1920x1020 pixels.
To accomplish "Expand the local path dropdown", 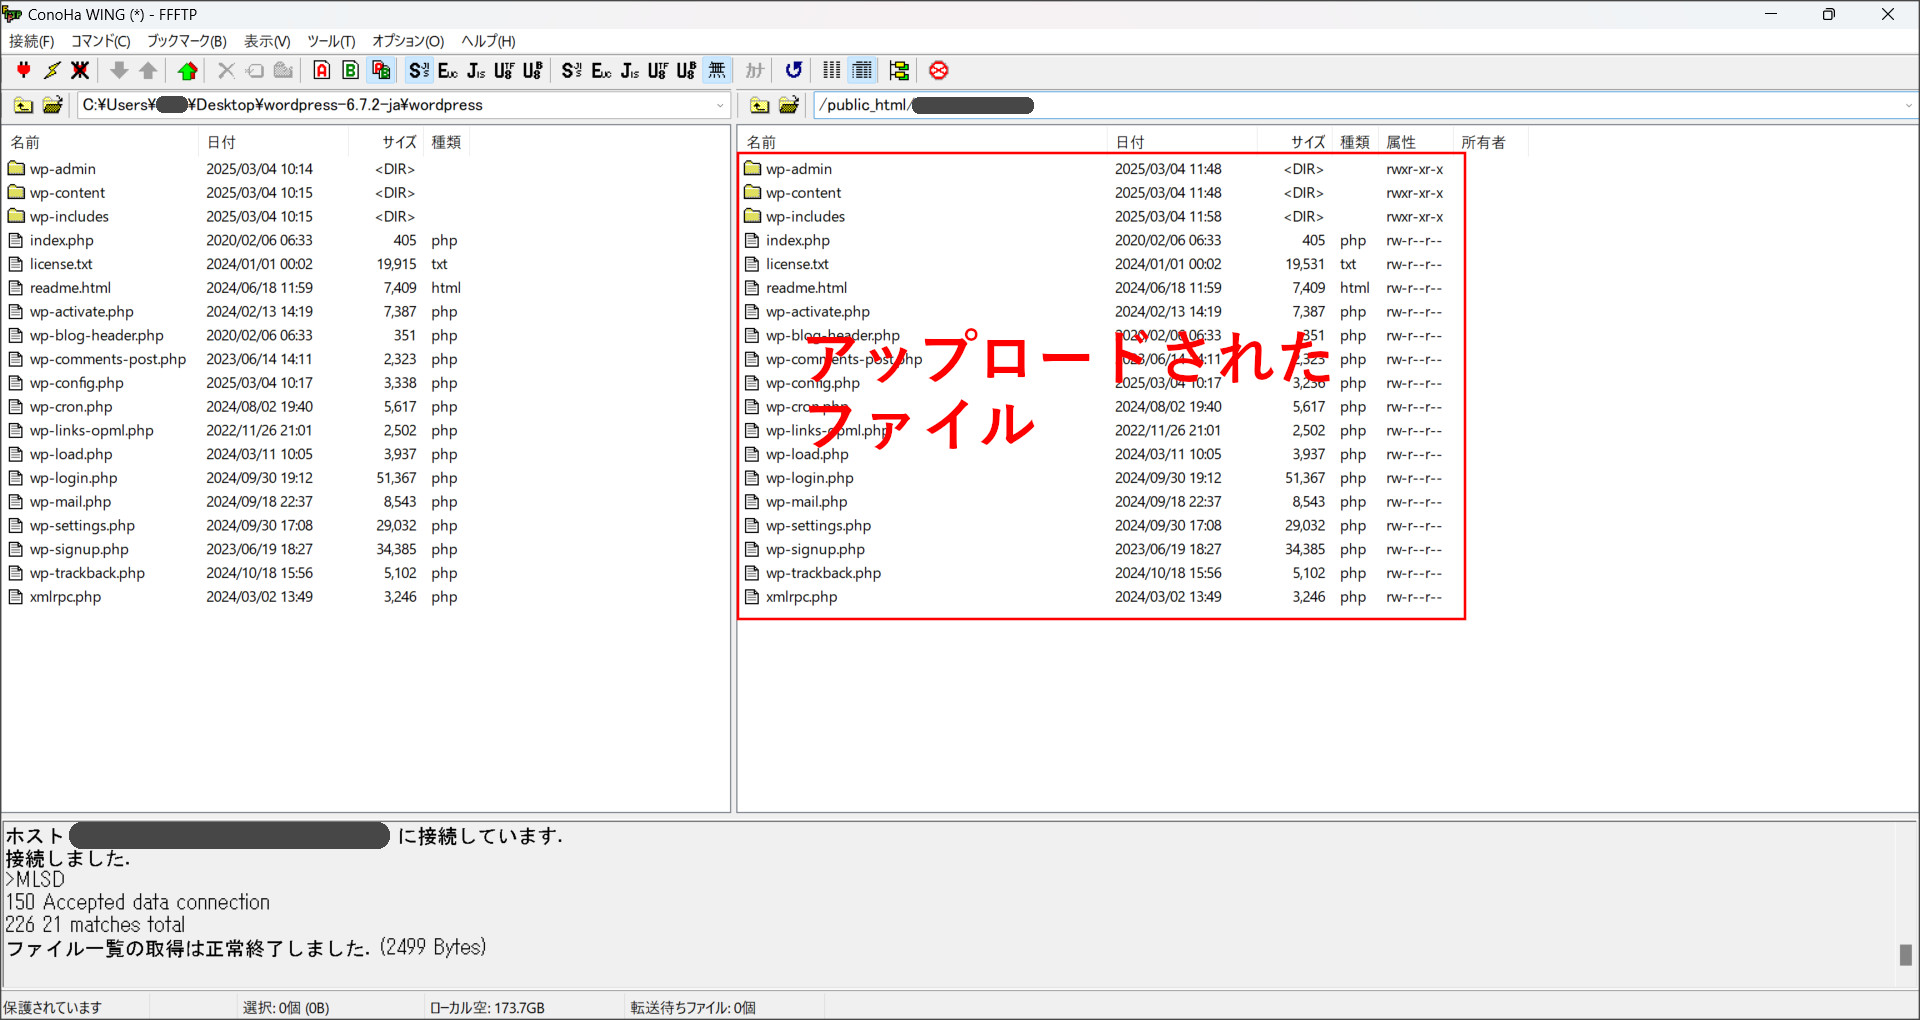I will click(720, 105).
